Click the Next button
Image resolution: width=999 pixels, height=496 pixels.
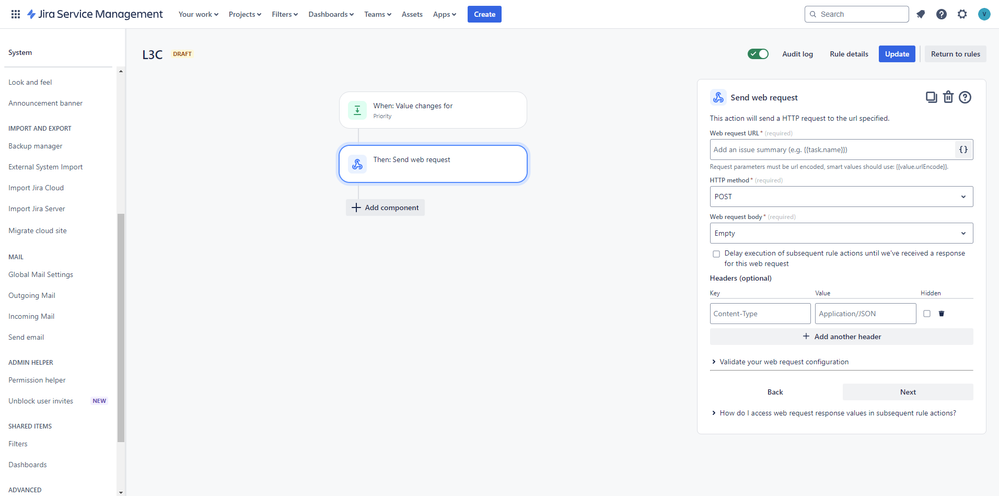coord(908,392)
